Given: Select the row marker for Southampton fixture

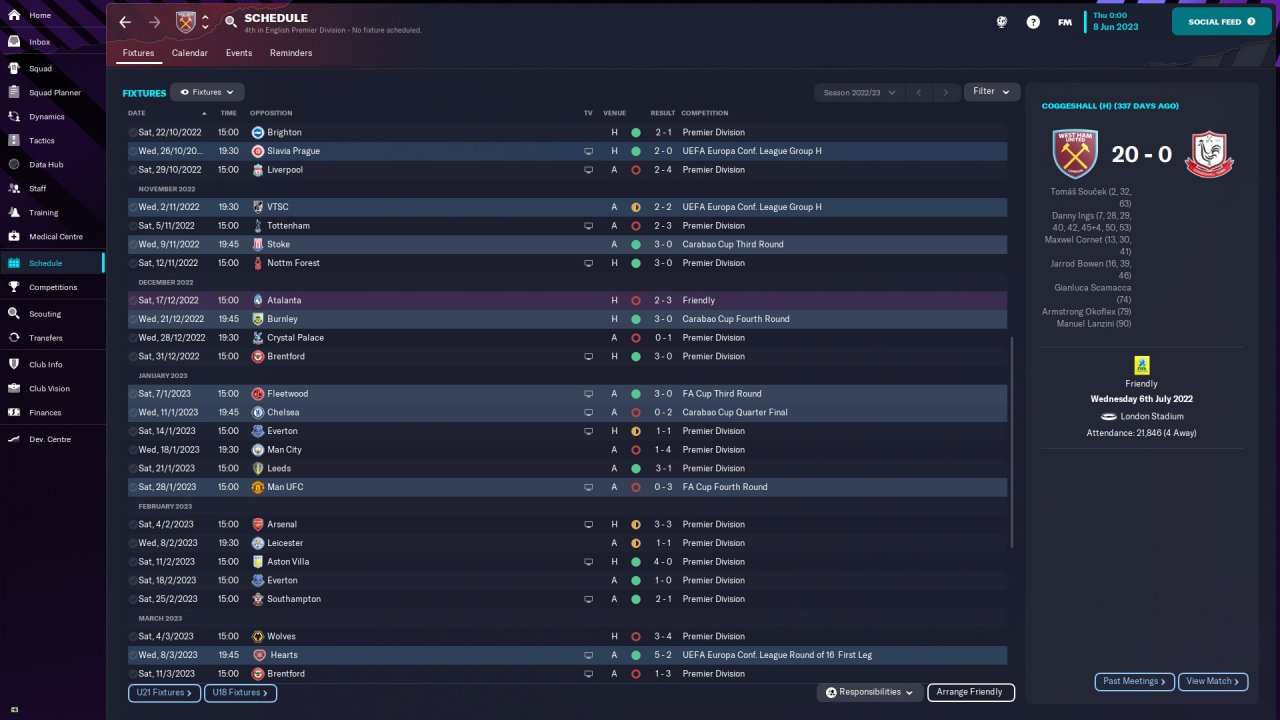Looking at the screenshot, I should (133, 599).
